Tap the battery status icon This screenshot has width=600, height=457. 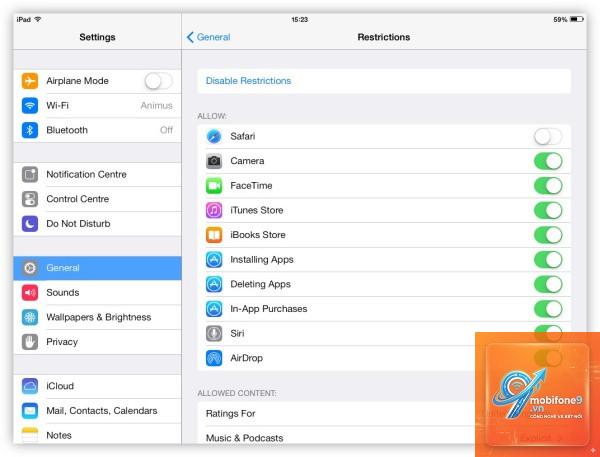point(577,19)
